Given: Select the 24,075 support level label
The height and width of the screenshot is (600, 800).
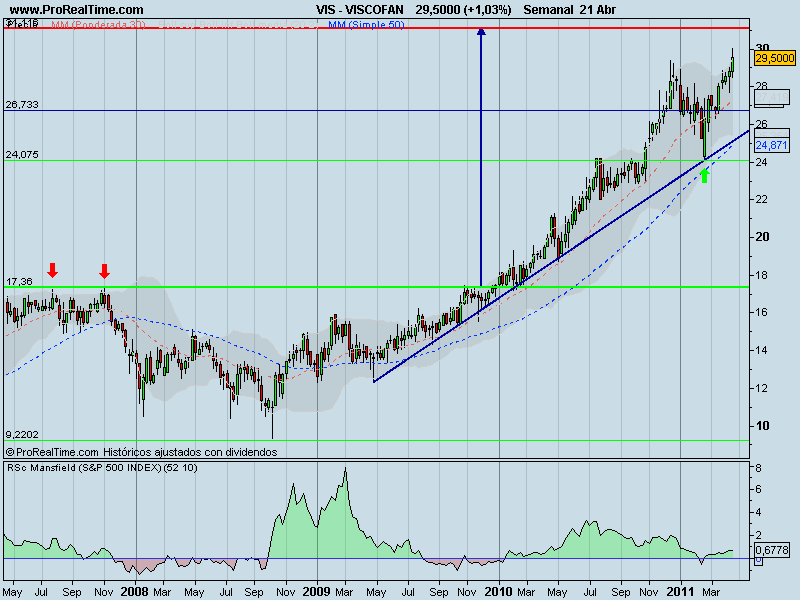Looking at the screenshot, I should (x=22, y=155).
